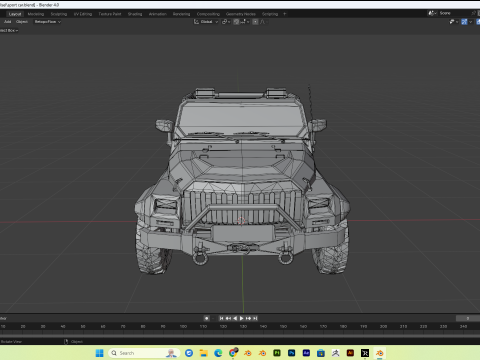480x360 pixels.
Task: Switch to the Scripting workspace tab
Action: [270, 14]
